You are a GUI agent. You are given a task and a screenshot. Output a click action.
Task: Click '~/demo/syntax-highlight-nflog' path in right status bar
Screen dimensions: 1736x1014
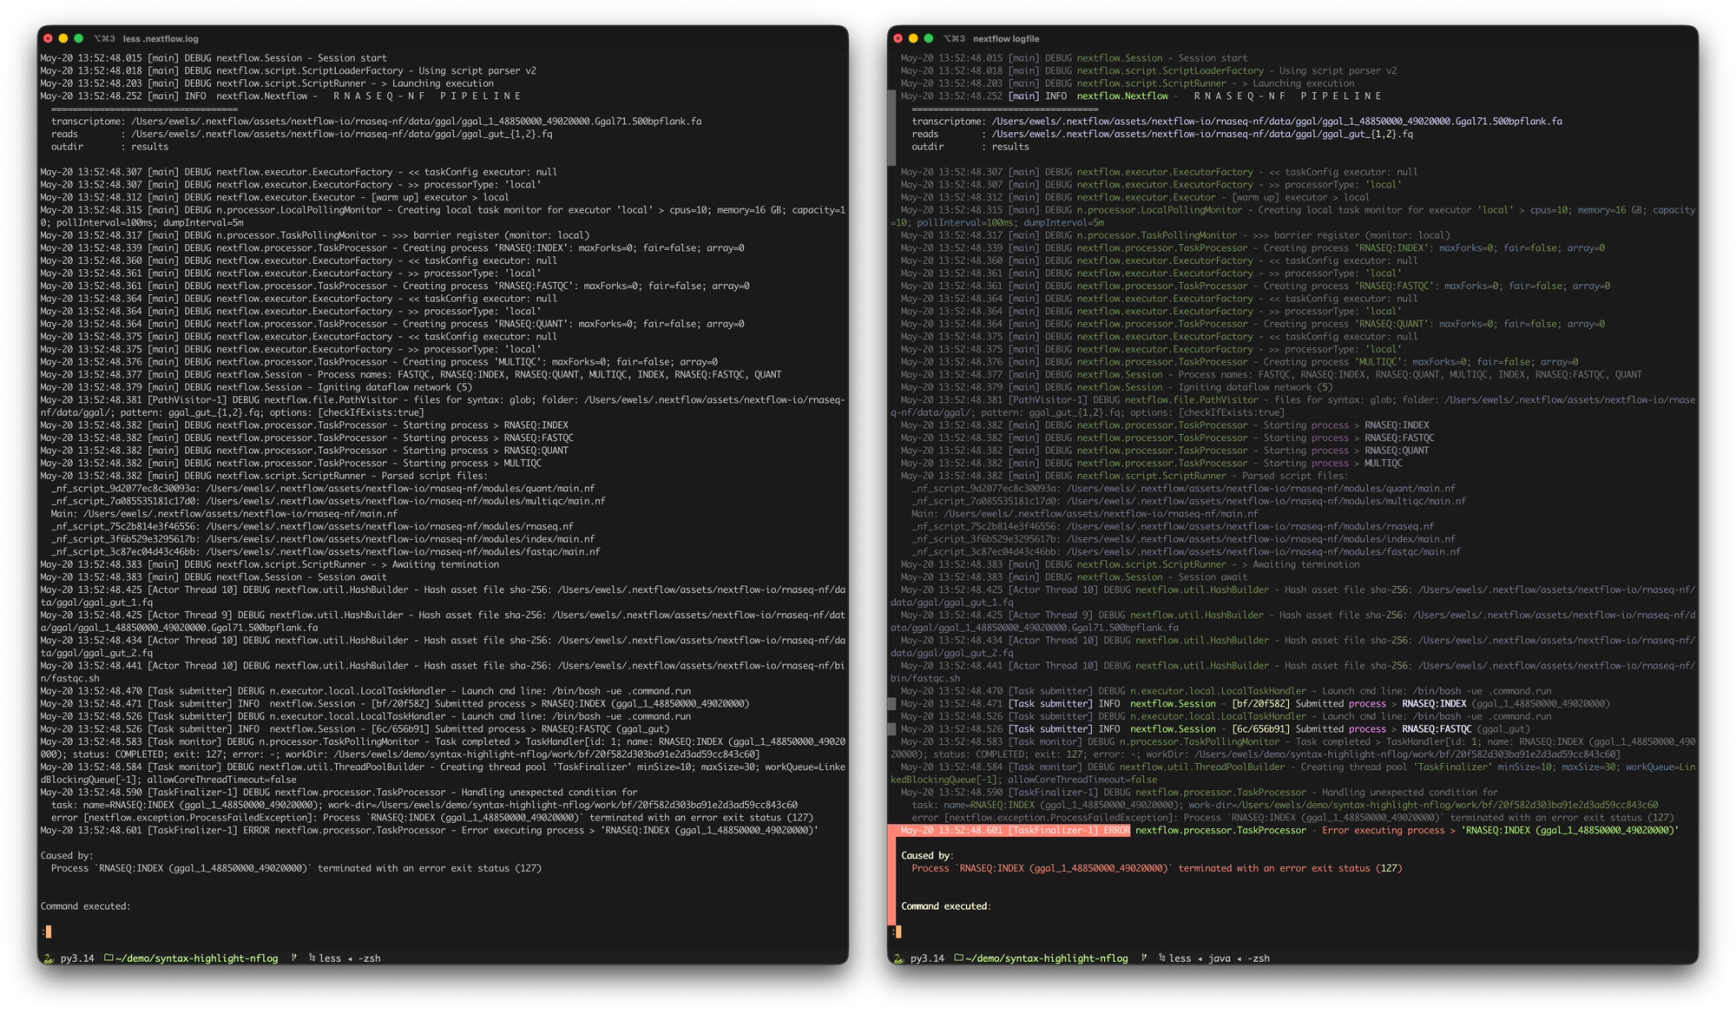[x=1047, y=958]
